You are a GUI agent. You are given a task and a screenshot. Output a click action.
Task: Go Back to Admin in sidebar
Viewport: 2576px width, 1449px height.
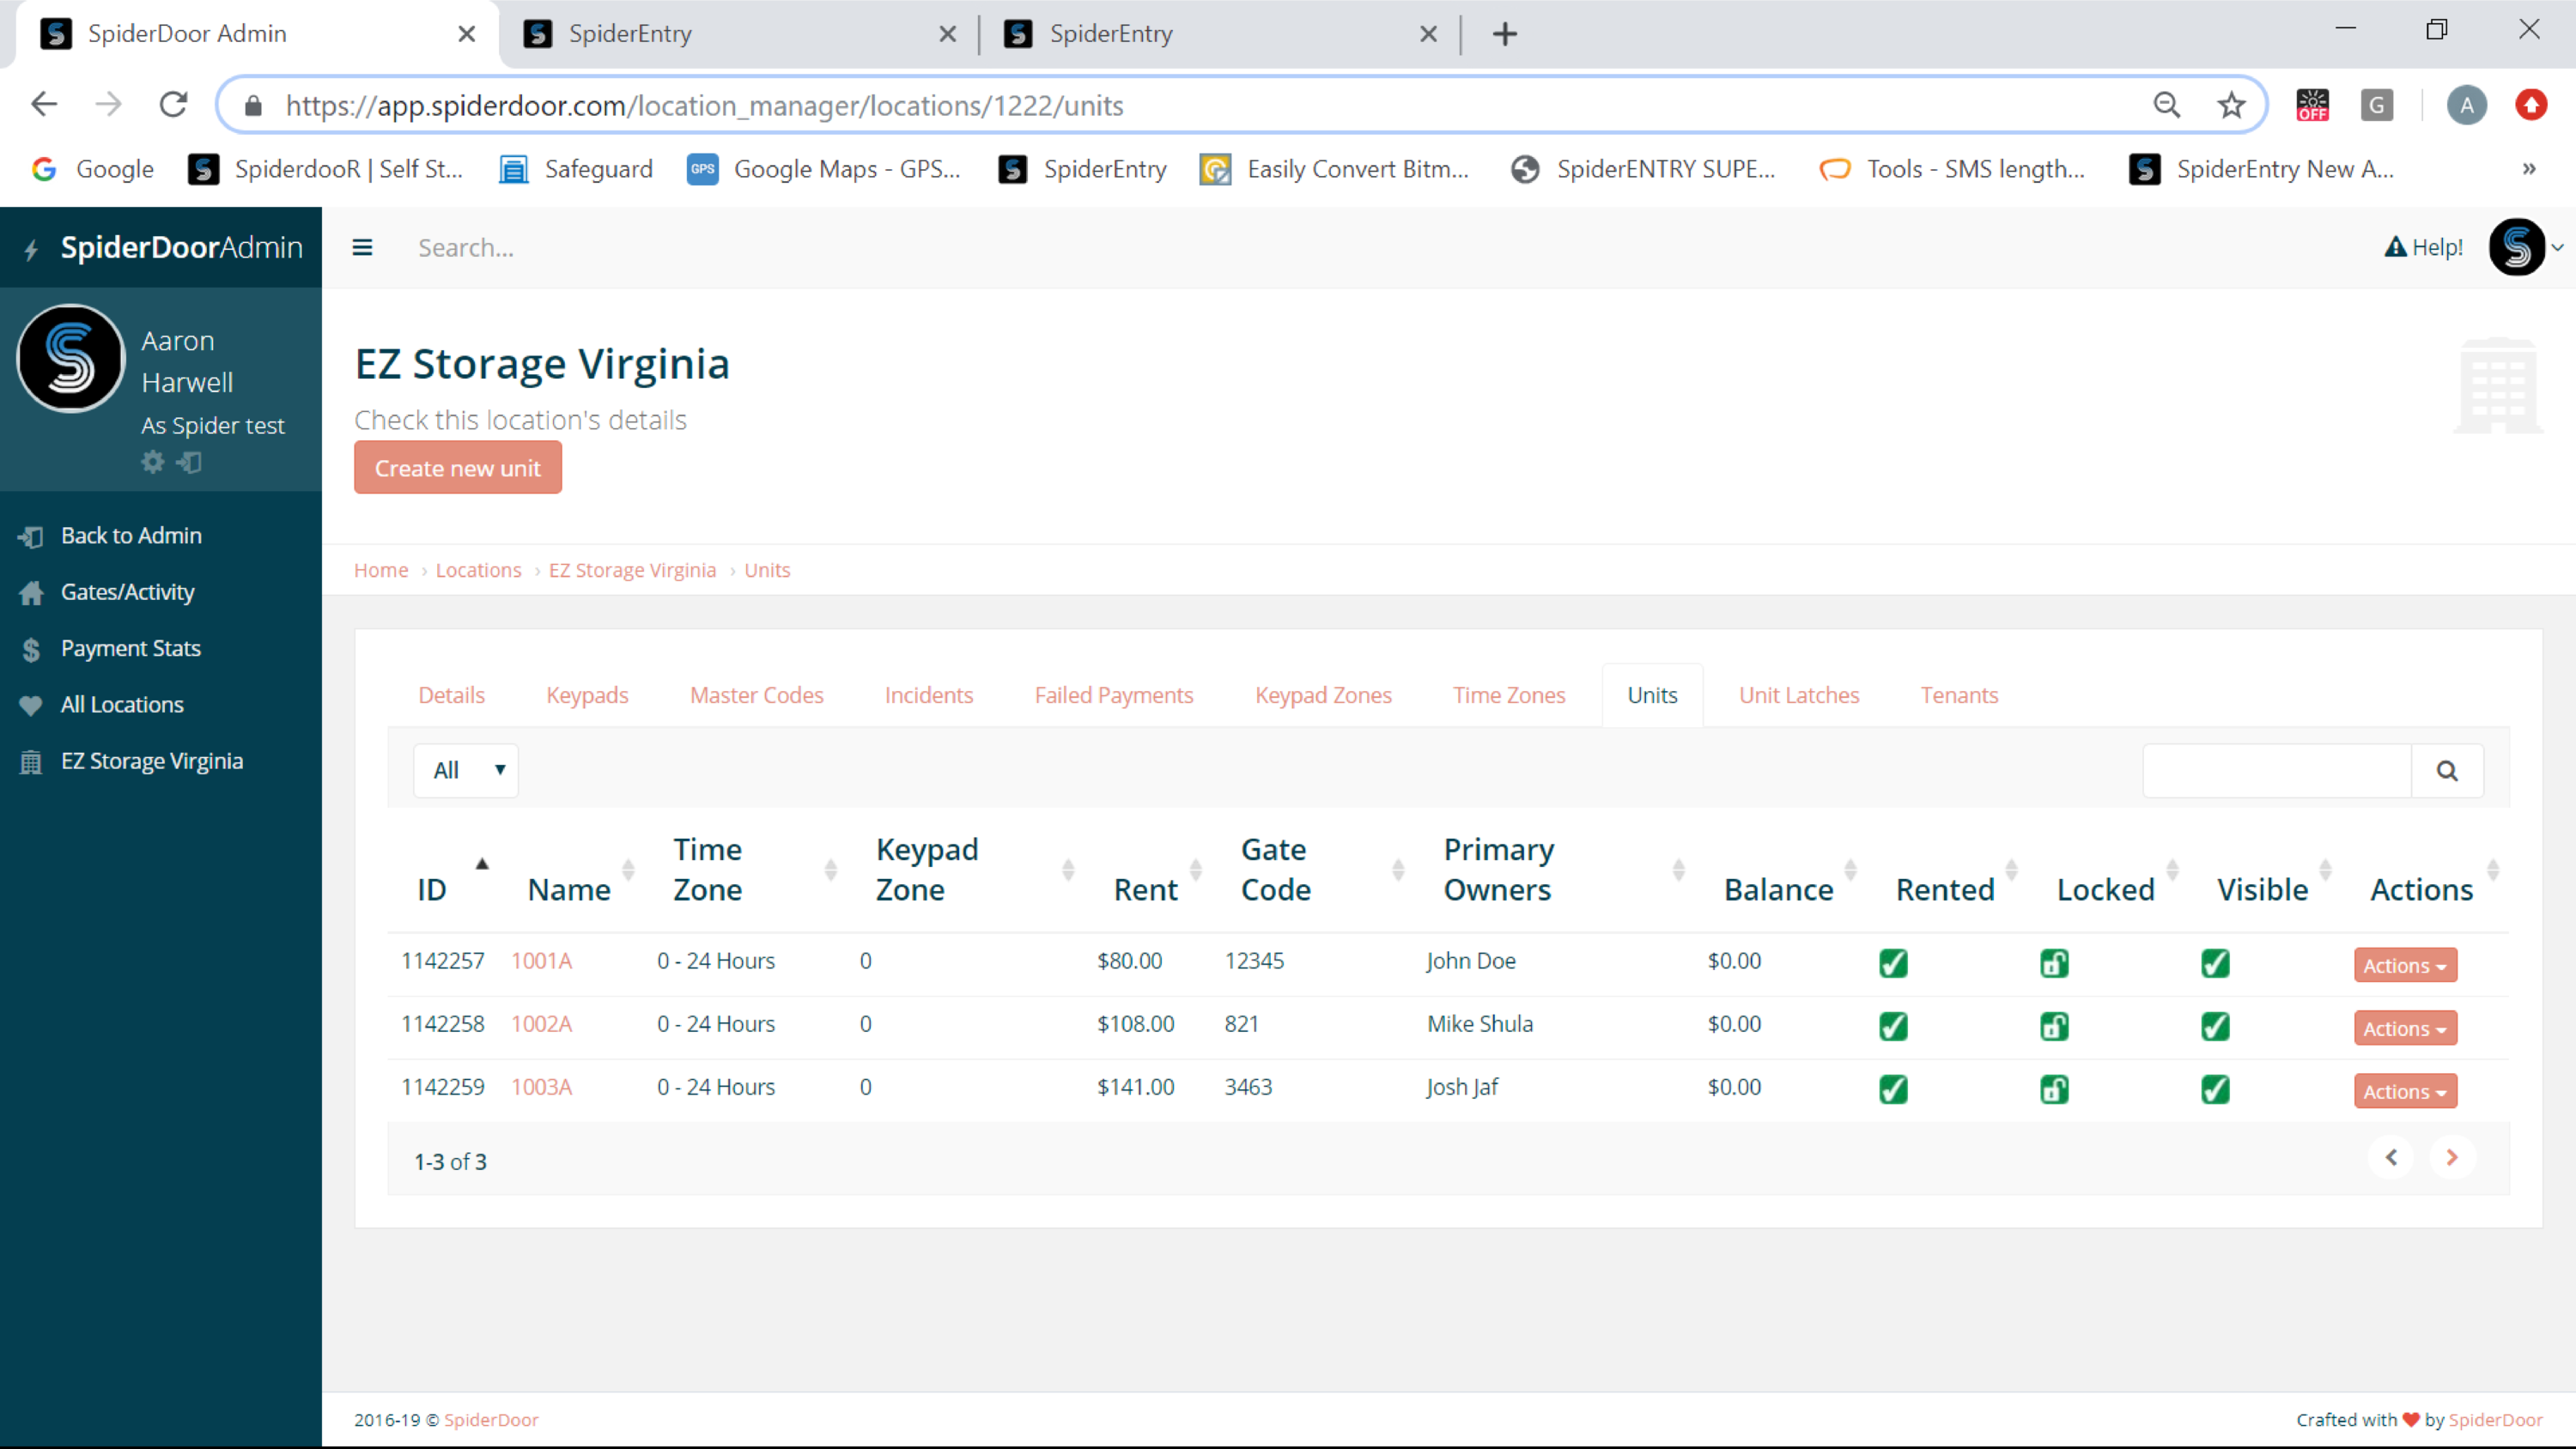click(x=131, y=536)
